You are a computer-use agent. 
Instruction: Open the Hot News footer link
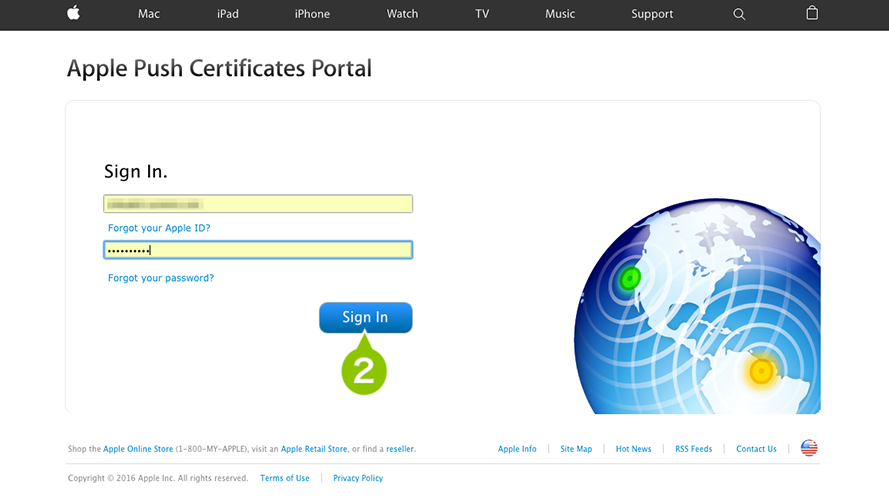pyautogui.click(x=633, y=449)
